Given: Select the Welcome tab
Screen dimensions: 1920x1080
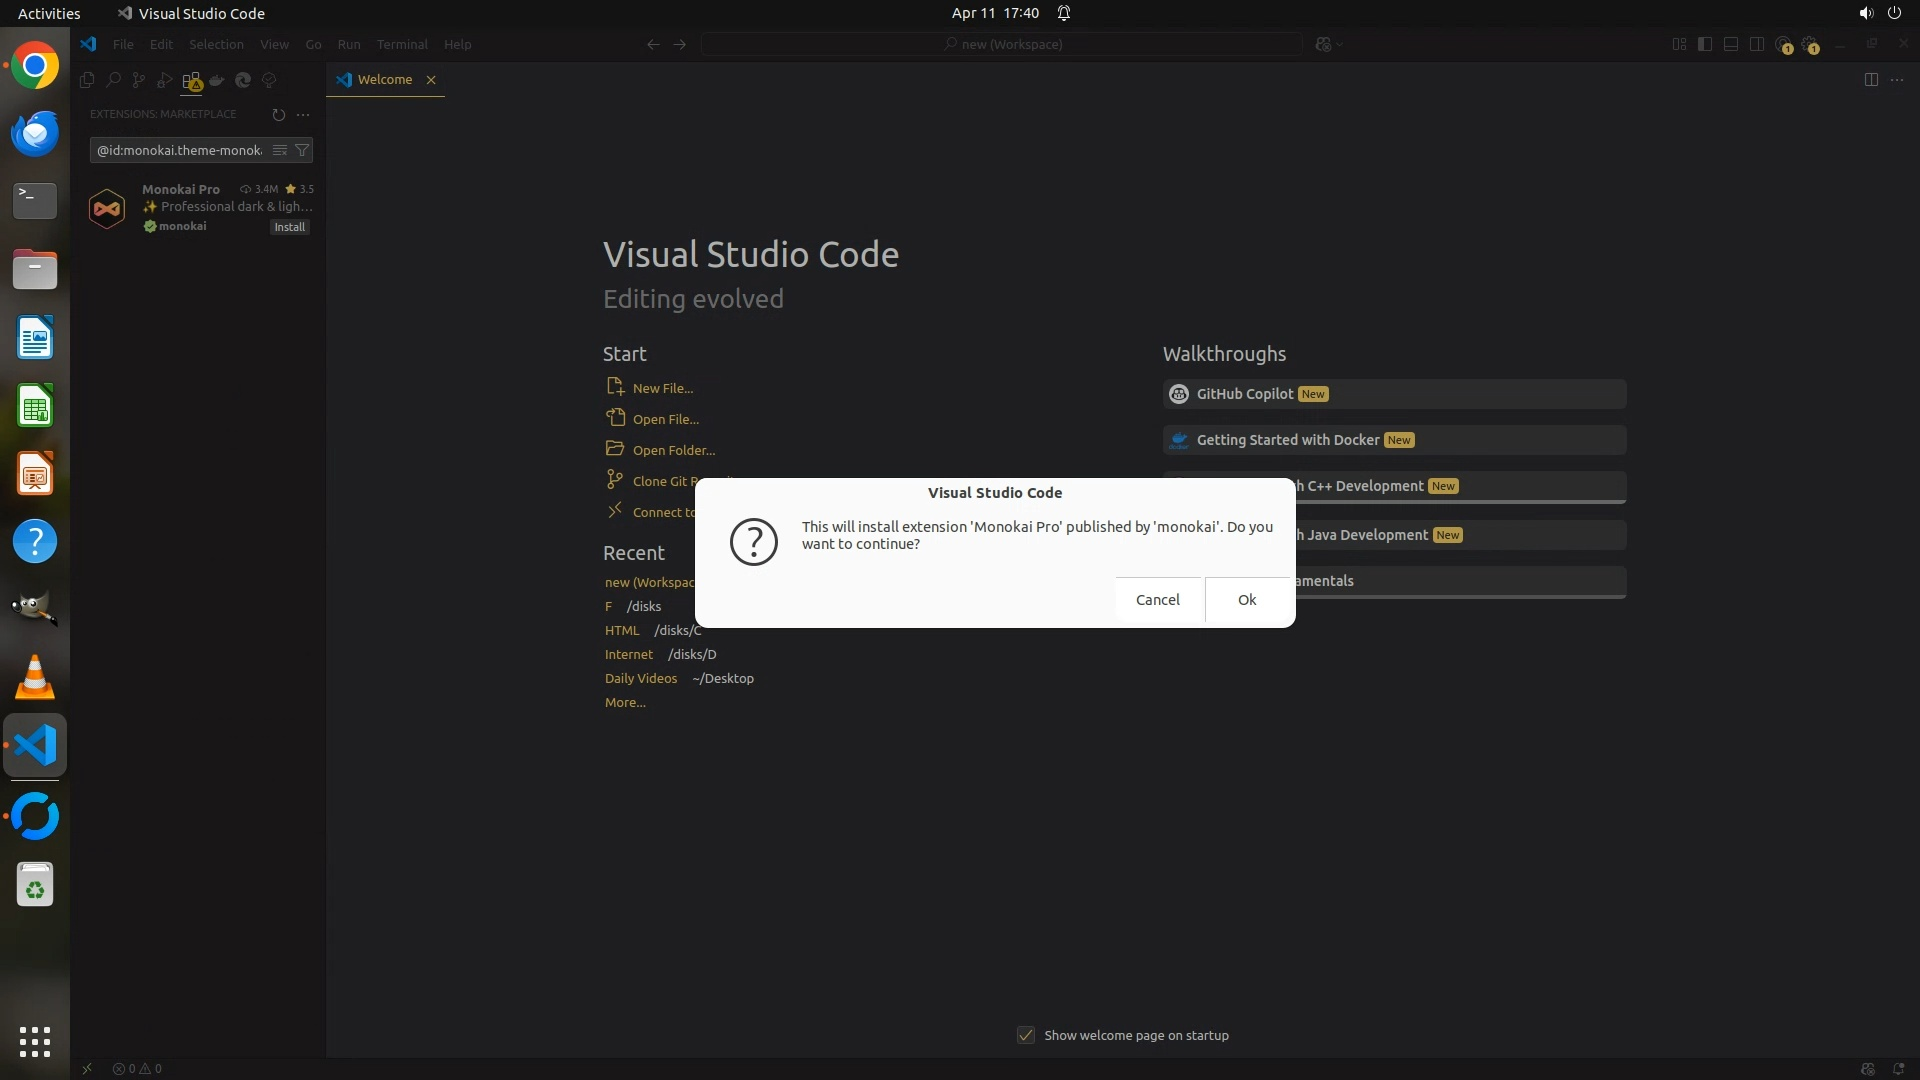Looking at the screenshot, I should click(x=384, y=80).
